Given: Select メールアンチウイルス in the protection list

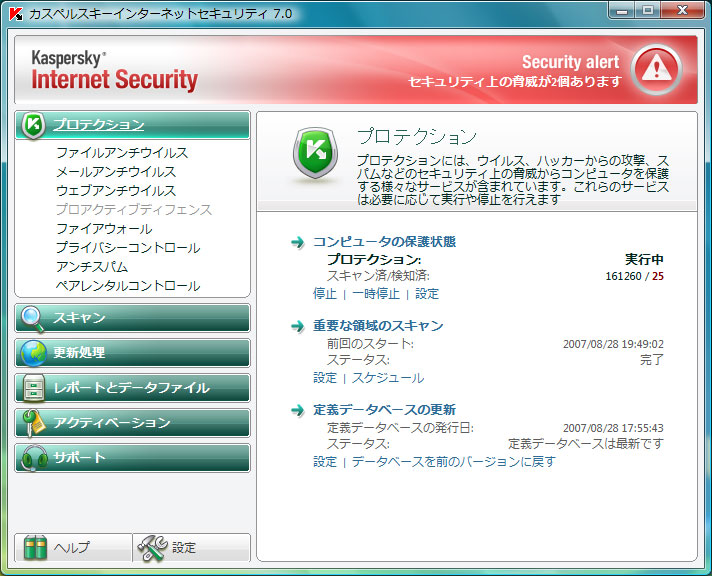Looking at the screenshot, I should coord(116,172).
